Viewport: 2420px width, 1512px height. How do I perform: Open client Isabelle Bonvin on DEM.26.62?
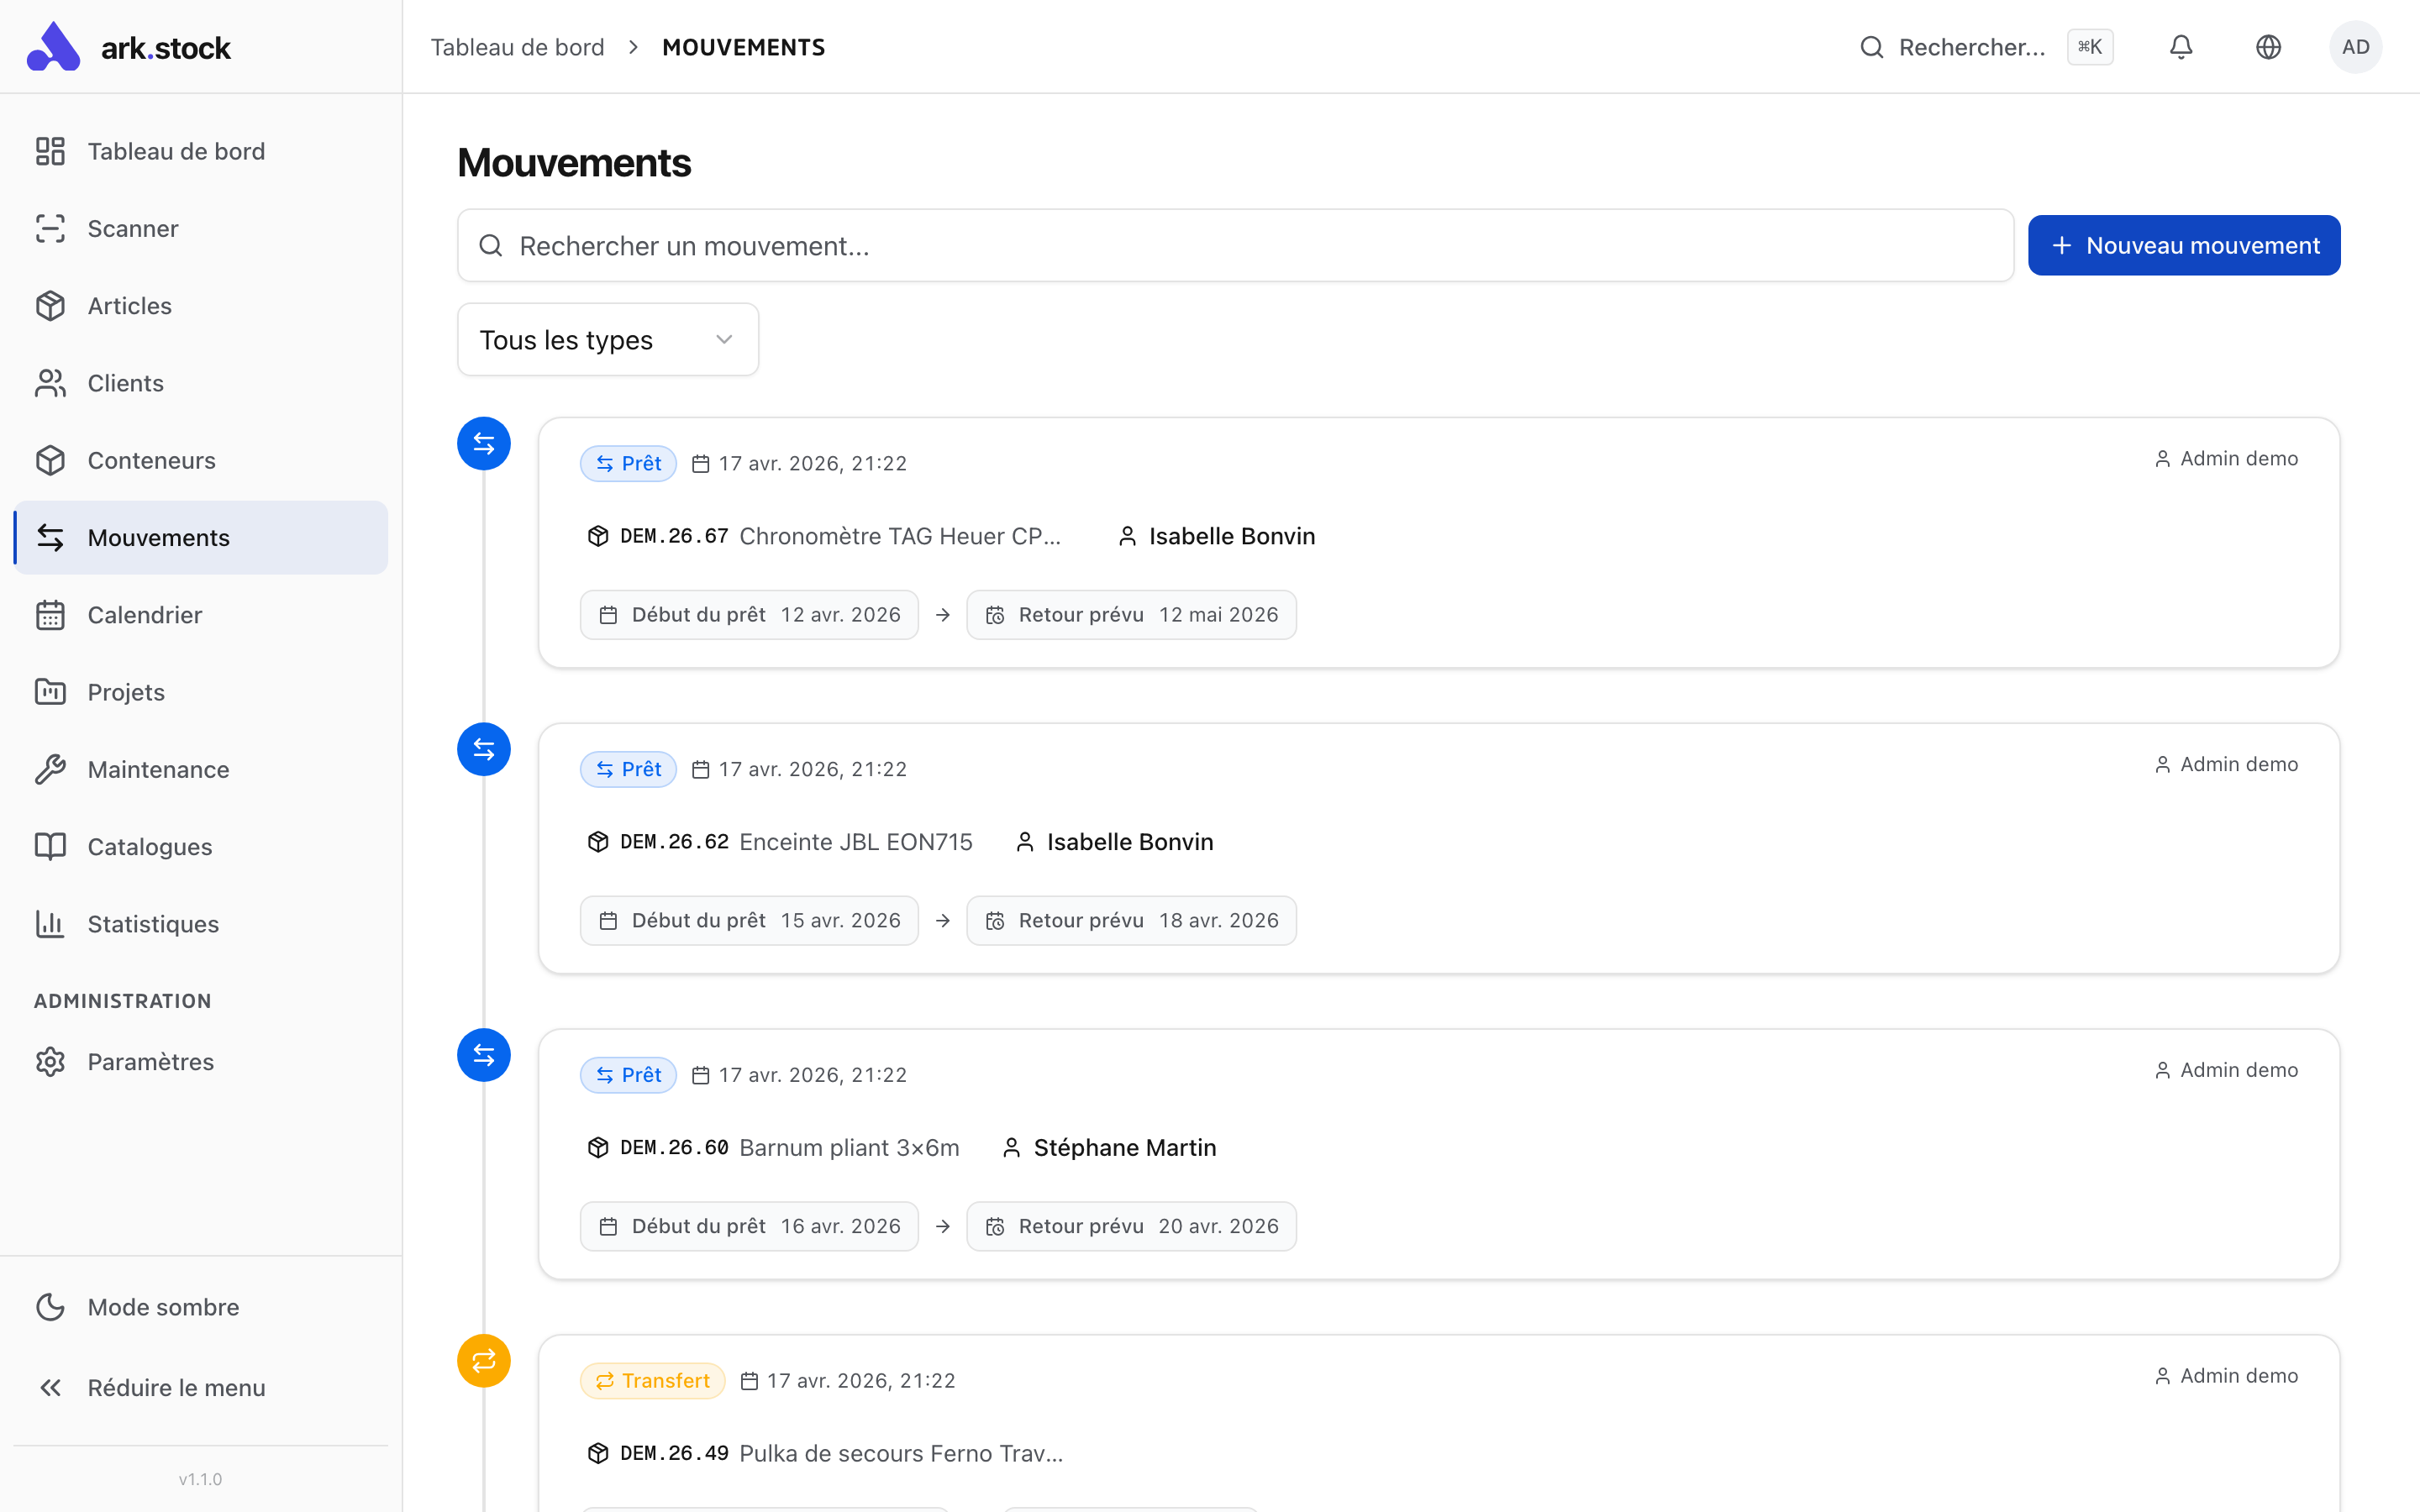tap(1129, 841)
